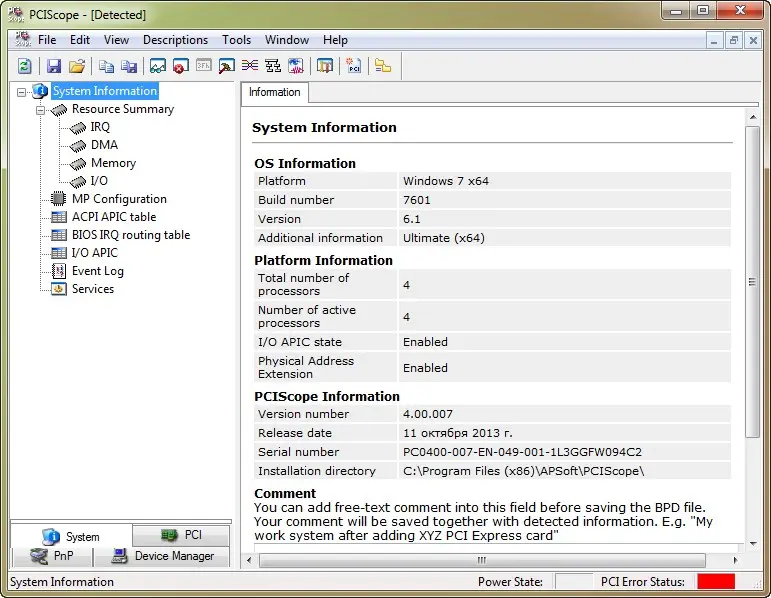Viewport: 771px width, 598px height.
Task: Click the black tree hierarchy toolbar icon
Action: tap(273, 66)
